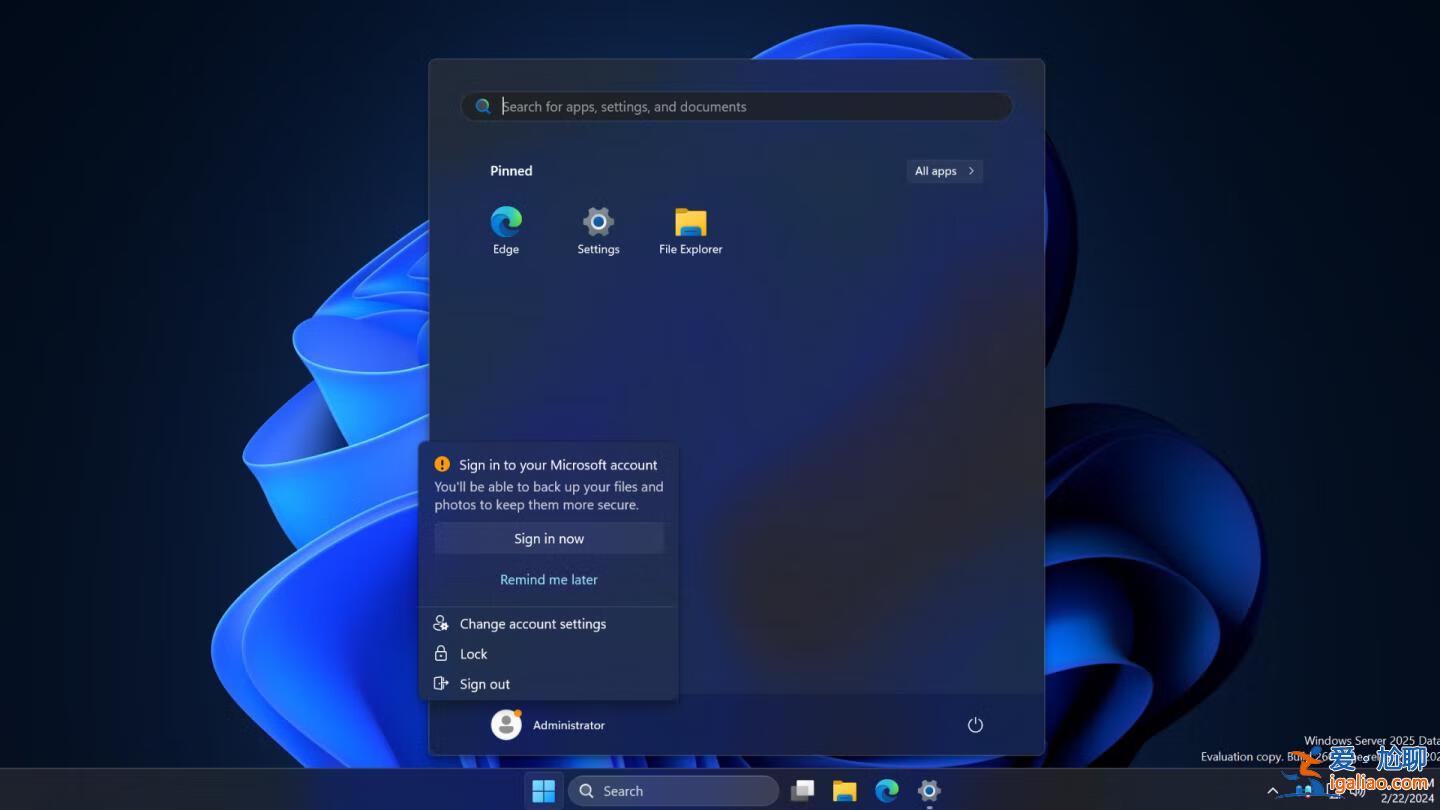Select Lock from the account options

473,654
